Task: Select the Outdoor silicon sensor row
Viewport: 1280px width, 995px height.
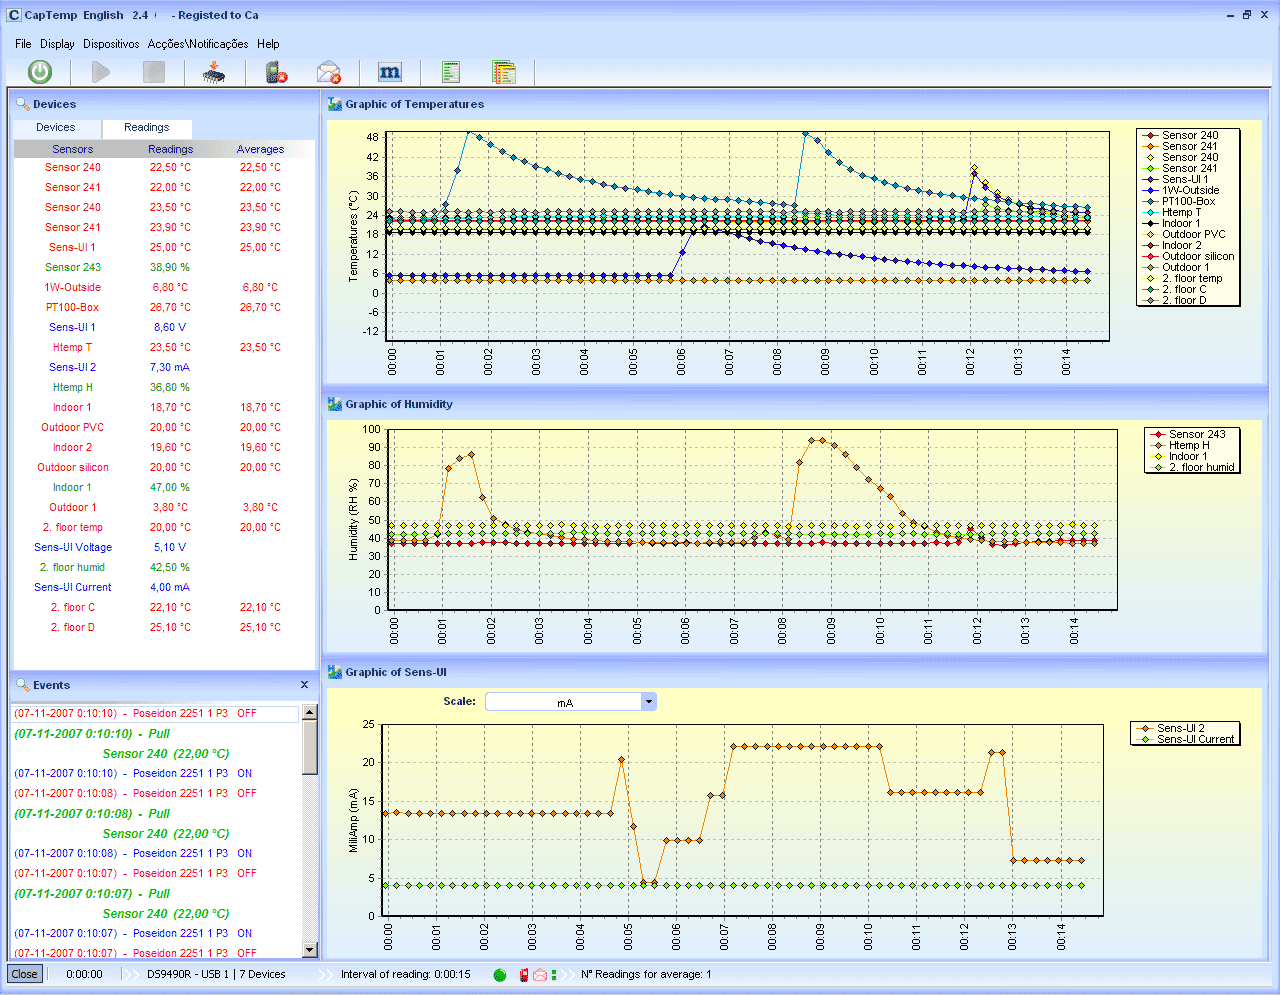Action: (164, 467)
